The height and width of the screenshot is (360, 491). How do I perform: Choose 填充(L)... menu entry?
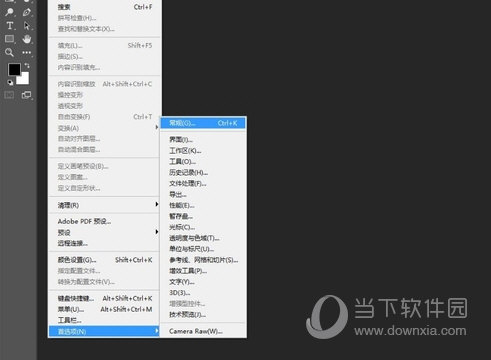(105, 45)
